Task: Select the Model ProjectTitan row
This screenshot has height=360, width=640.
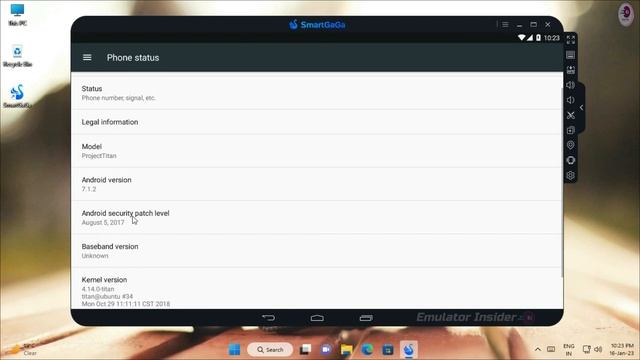Action: point(317,151)
